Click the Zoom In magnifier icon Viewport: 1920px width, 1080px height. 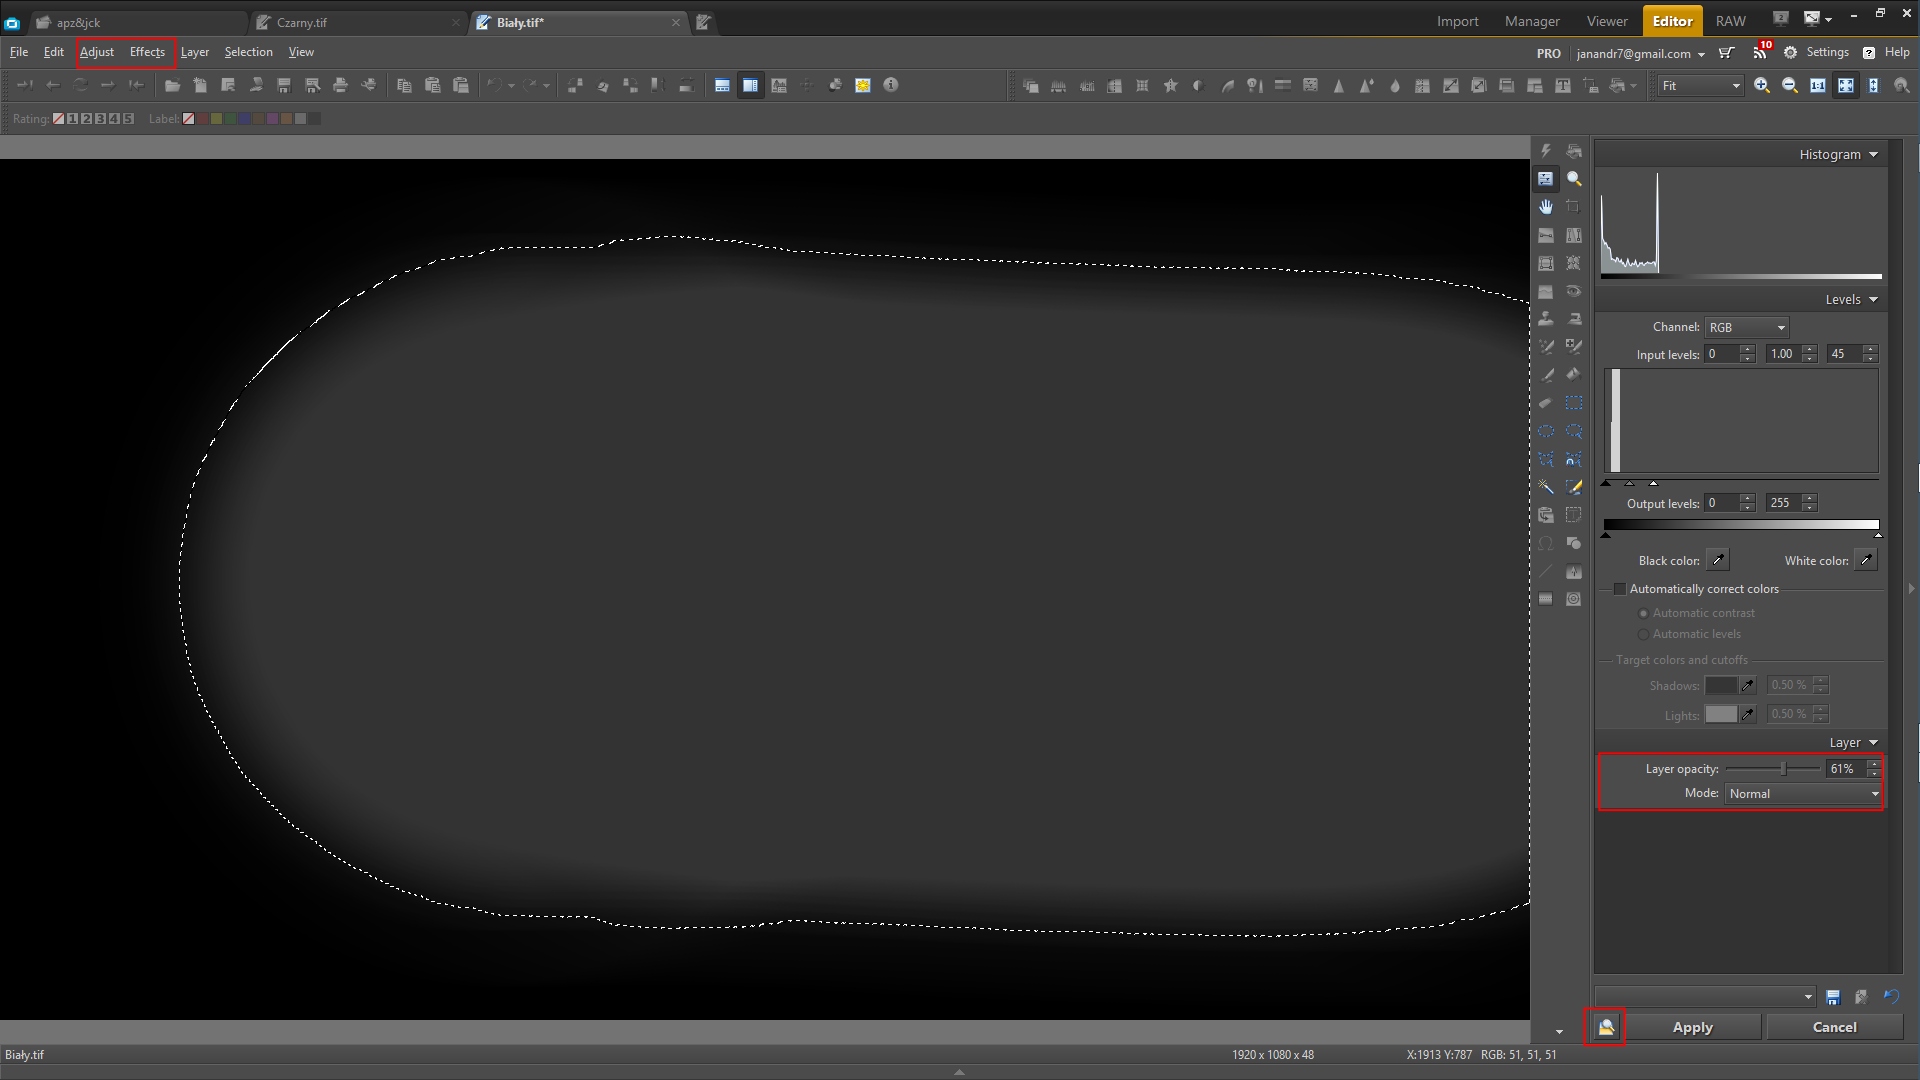[1762, 86]
